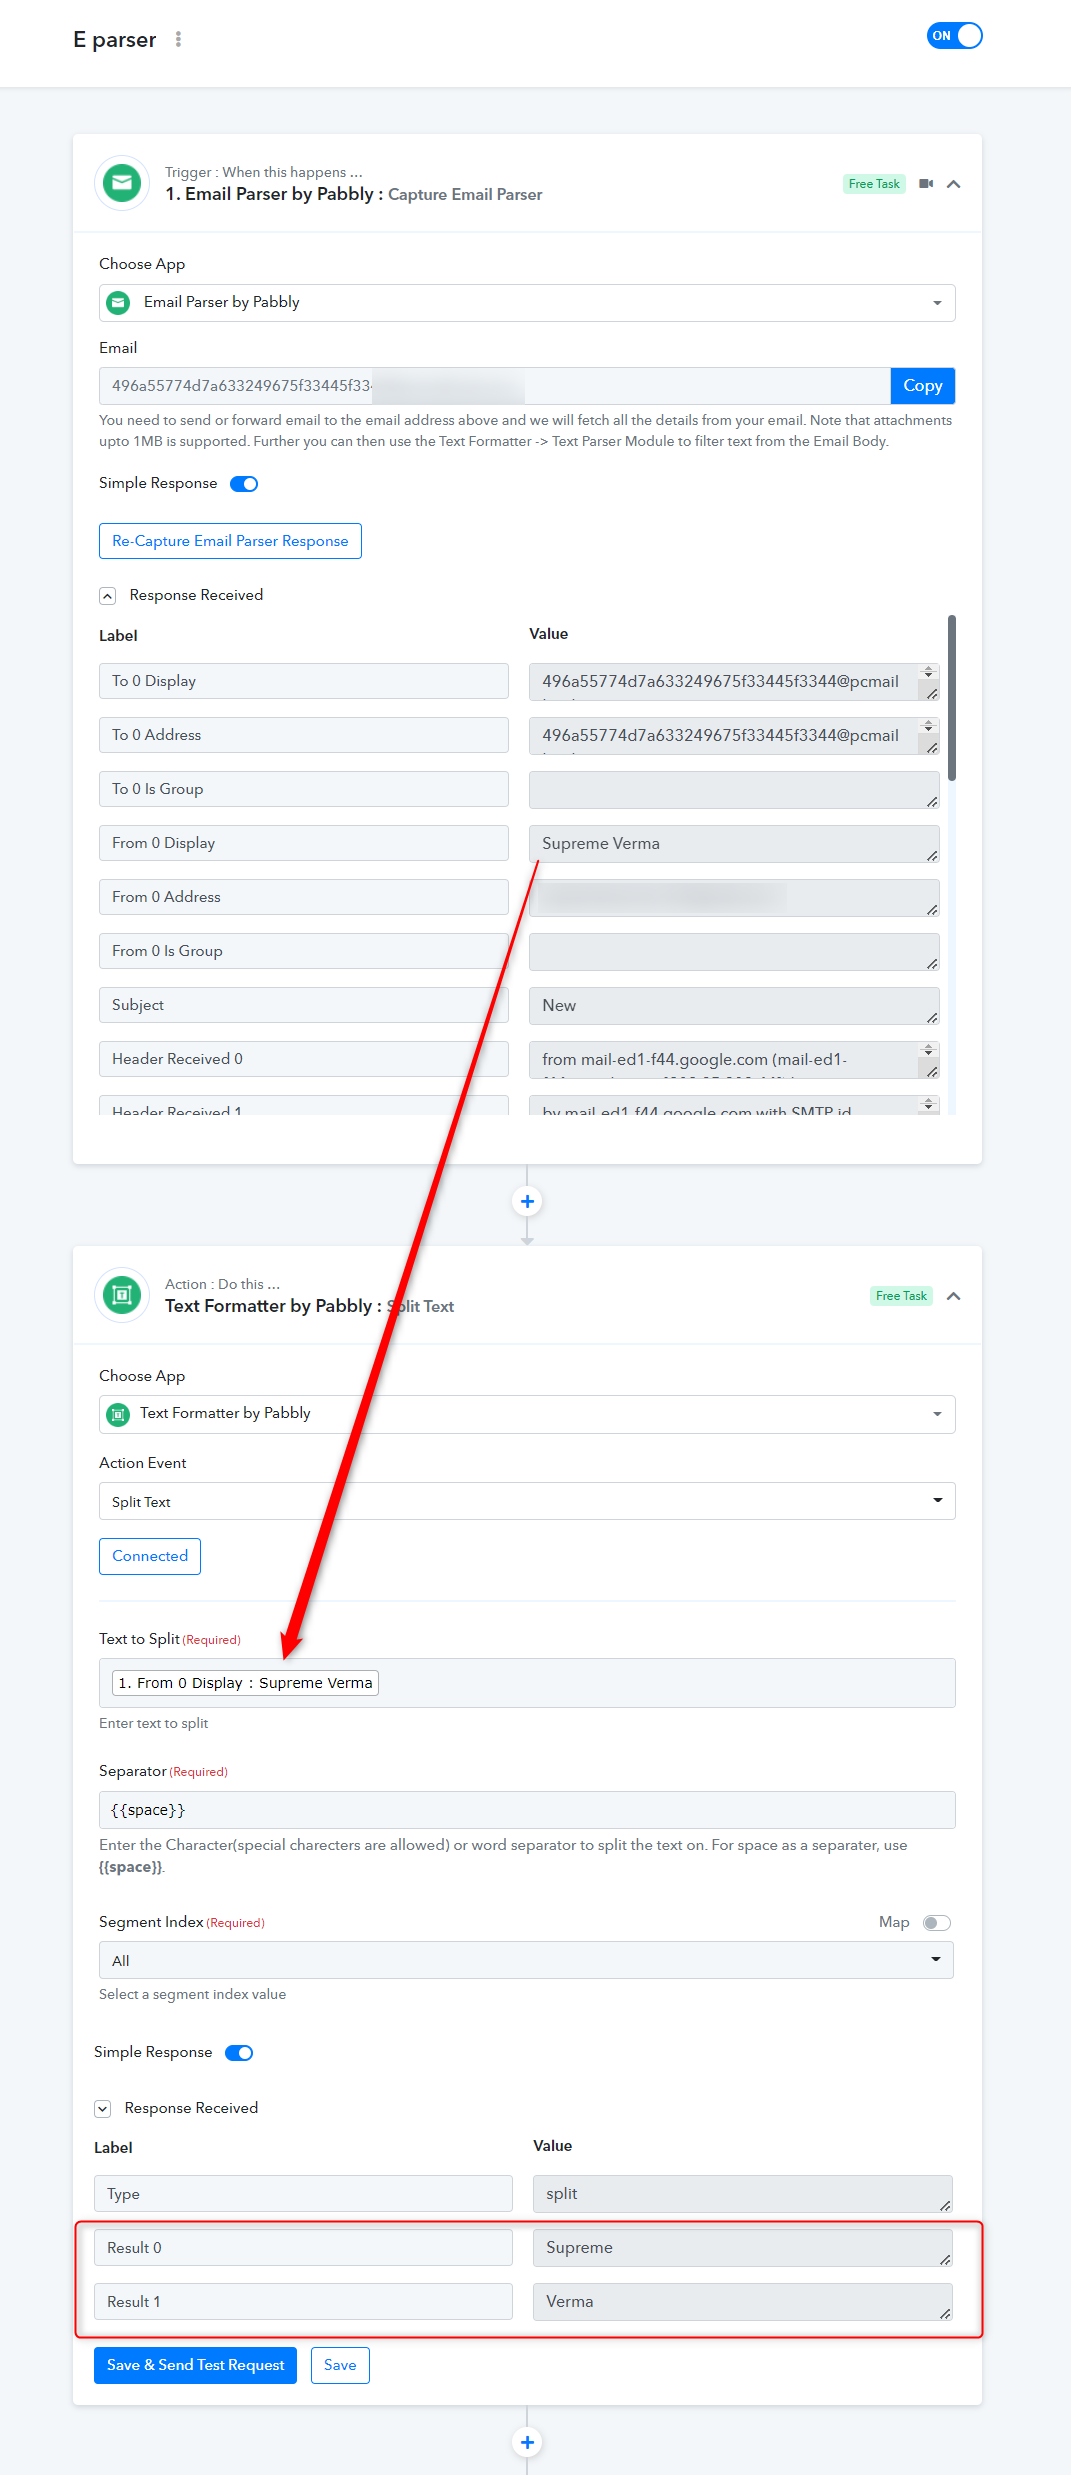
Task: Open the three-dot menu beside E parser
Action: tap(178, 39)
